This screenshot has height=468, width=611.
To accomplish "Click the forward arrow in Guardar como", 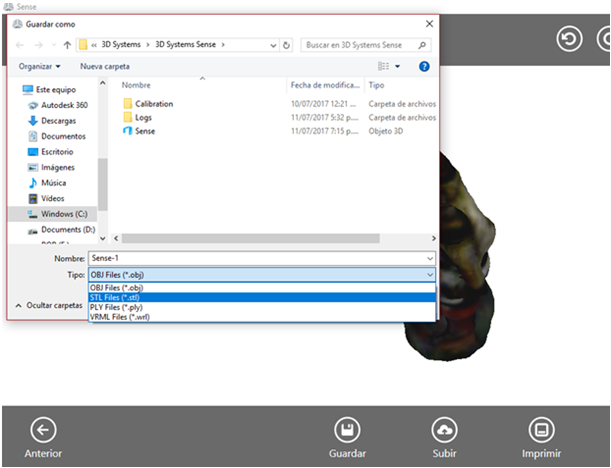I will pyautogui.click(x=39, y=45).
